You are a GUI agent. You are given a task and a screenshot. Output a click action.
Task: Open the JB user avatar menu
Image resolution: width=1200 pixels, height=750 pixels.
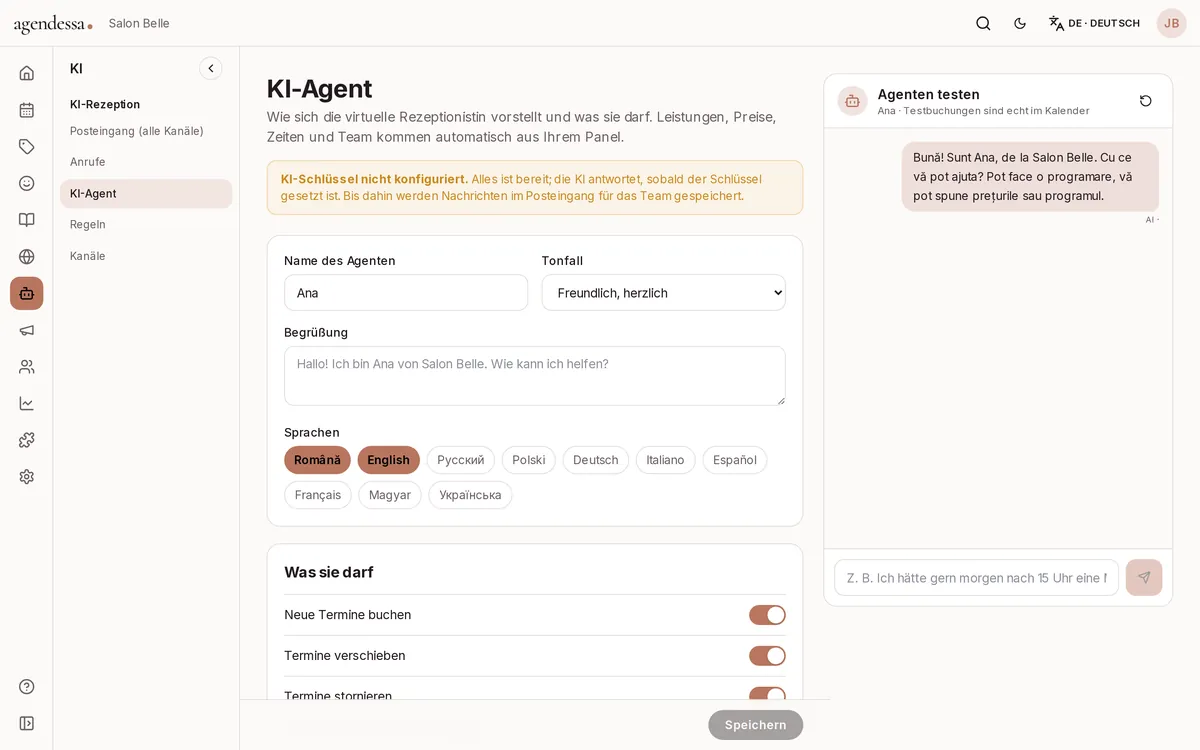[1172, 23]
